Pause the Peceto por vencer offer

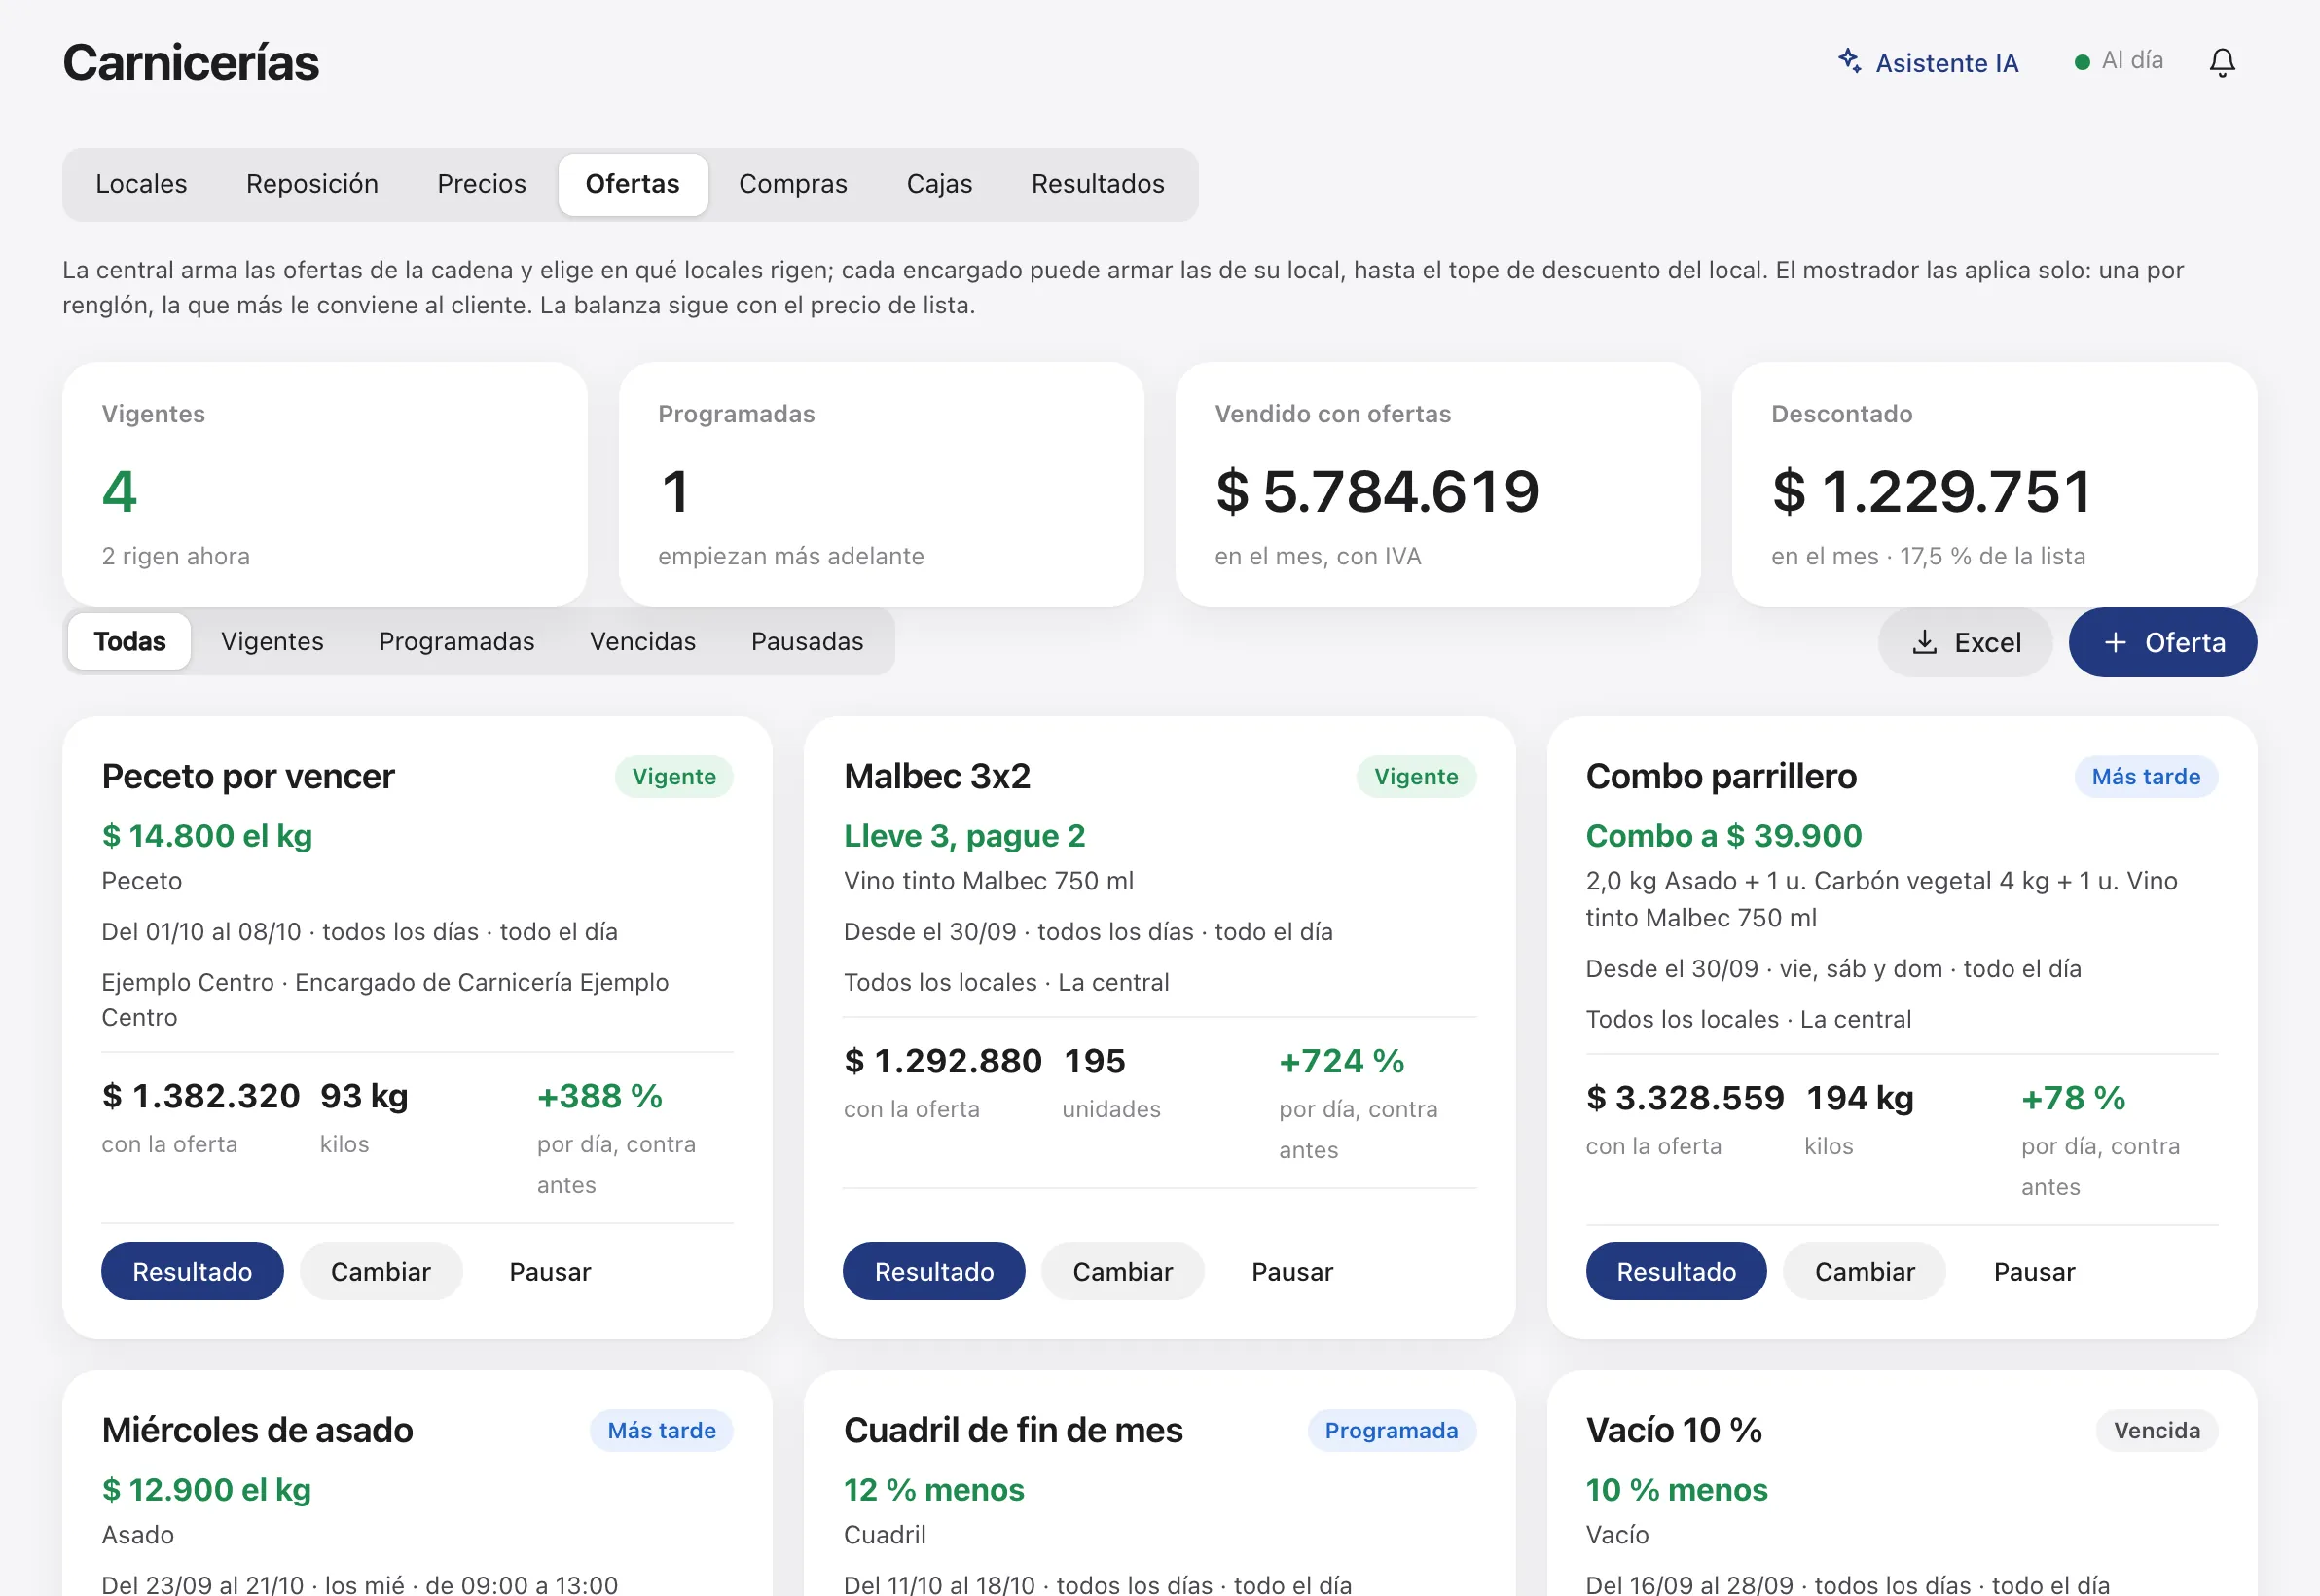550,1271
